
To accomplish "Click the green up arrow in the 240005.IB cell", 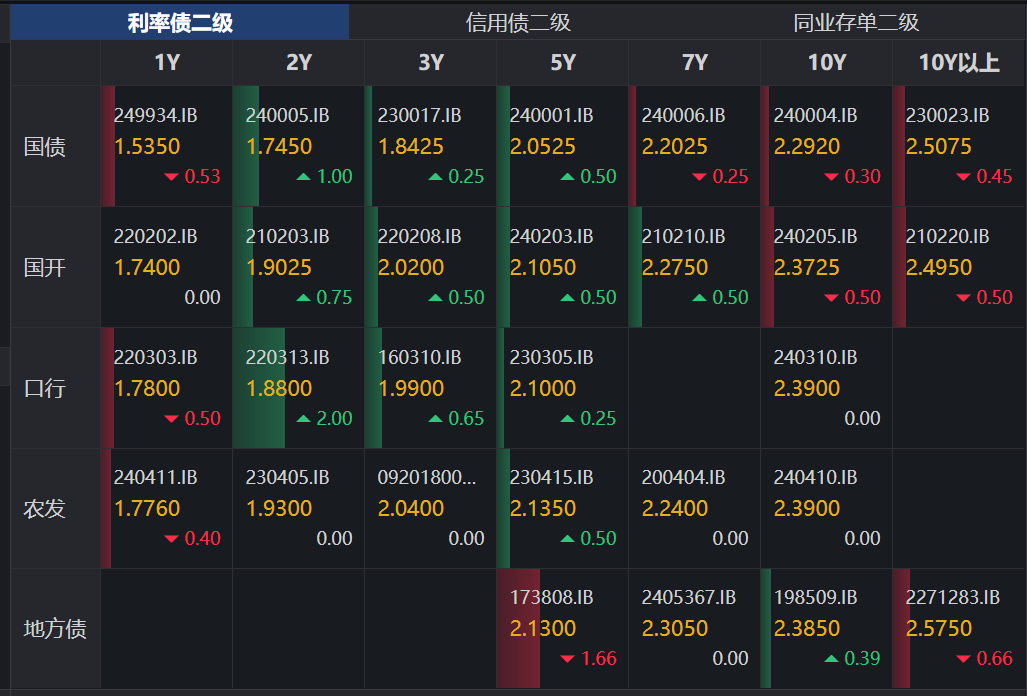I will tap(304, 177).
